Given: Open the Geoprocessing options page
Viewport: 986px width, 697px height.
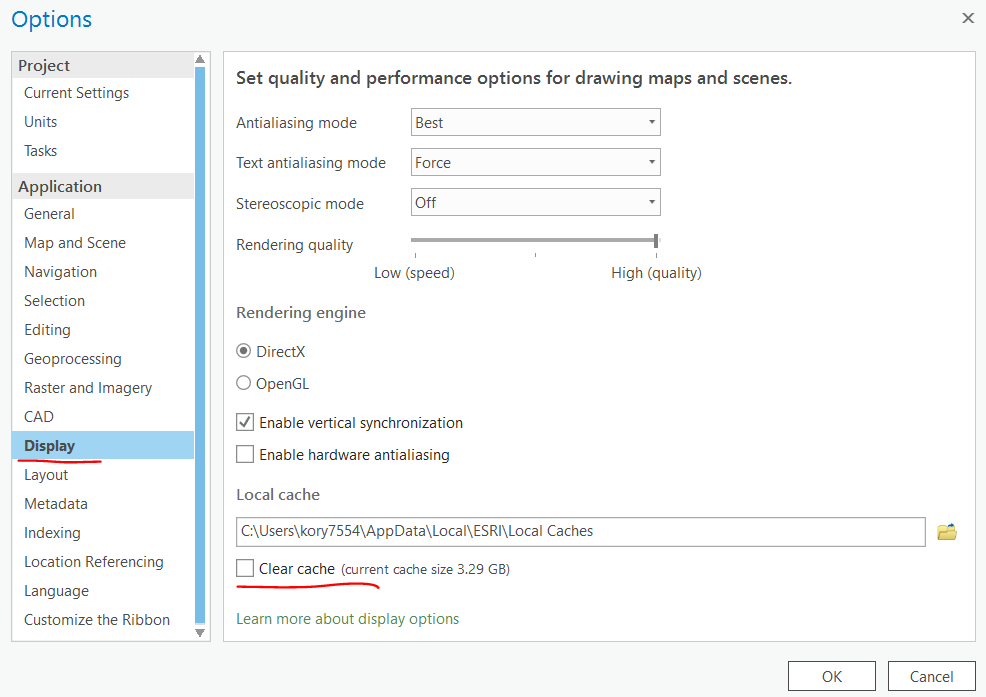Looking at the screenshot, I should tap(73, 359).
